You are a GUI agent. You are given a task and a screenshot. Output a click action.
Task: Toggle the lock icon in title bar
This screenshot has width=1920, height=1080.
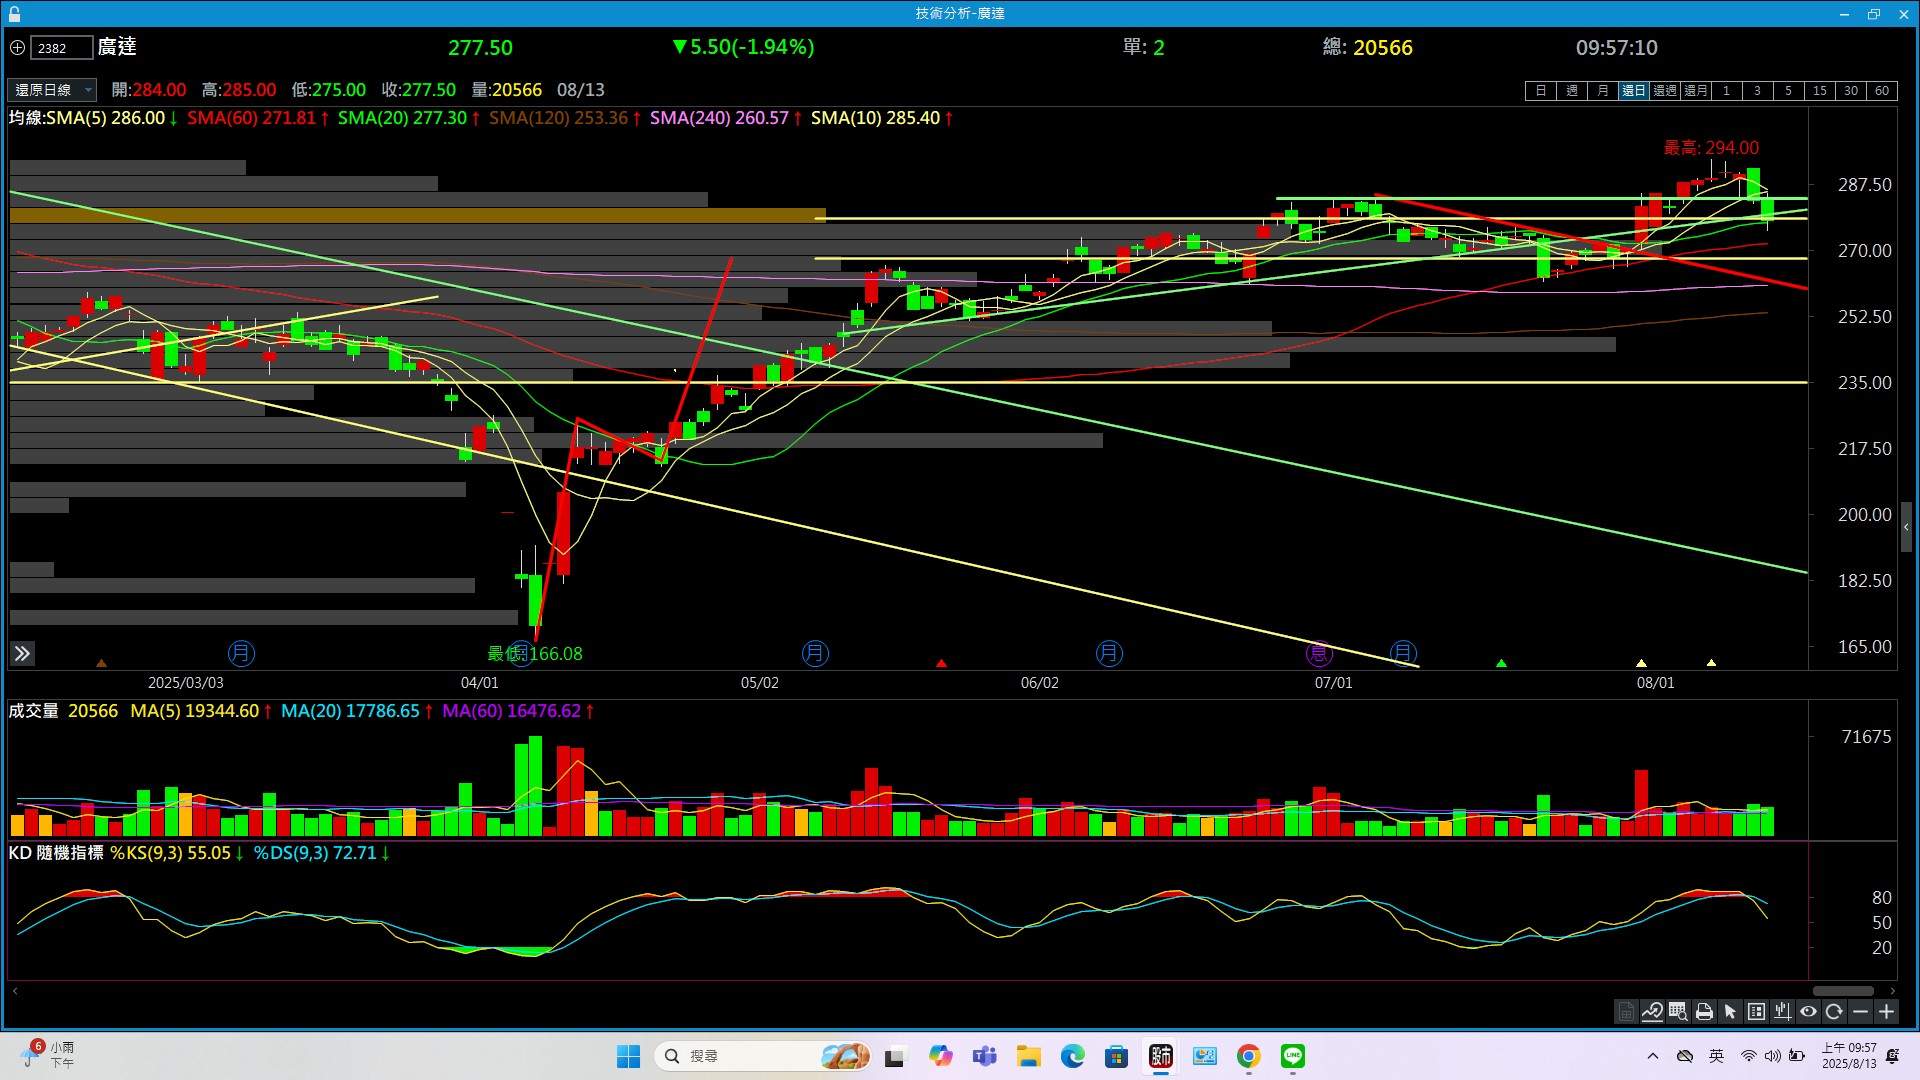tap(14, 14)
